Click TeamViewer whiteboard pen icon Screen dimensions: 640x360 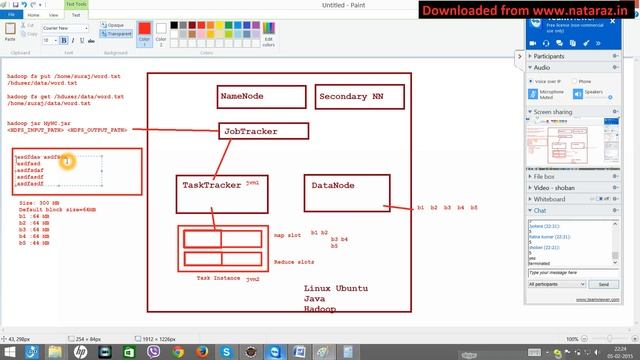(x=586, y=43)
